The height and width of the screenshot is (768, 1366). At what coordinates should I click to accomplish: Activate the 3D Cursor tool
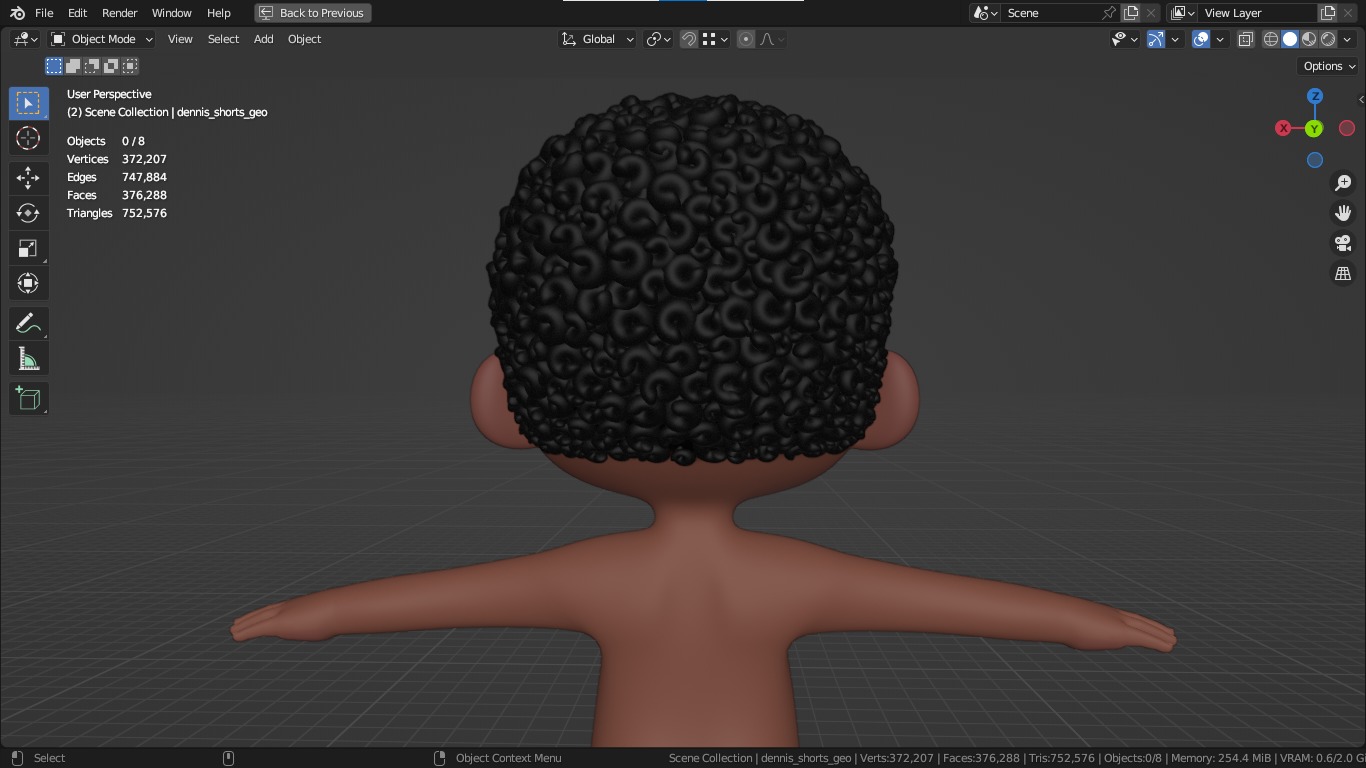click(x=28, y=138)
